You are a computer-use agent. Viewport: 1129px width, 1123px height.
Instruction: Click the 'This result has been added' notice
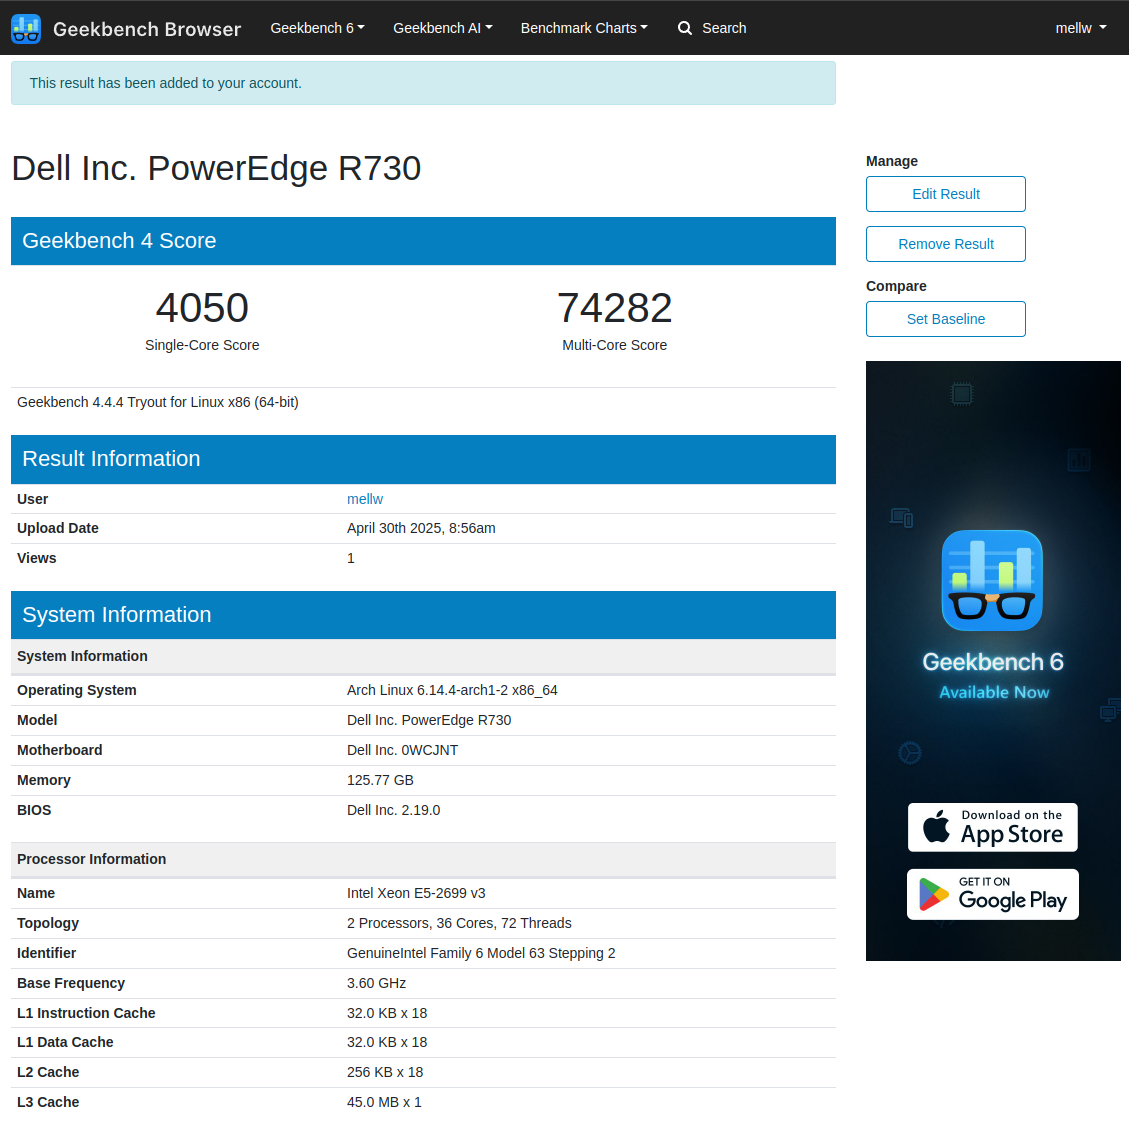click(423, 83)
